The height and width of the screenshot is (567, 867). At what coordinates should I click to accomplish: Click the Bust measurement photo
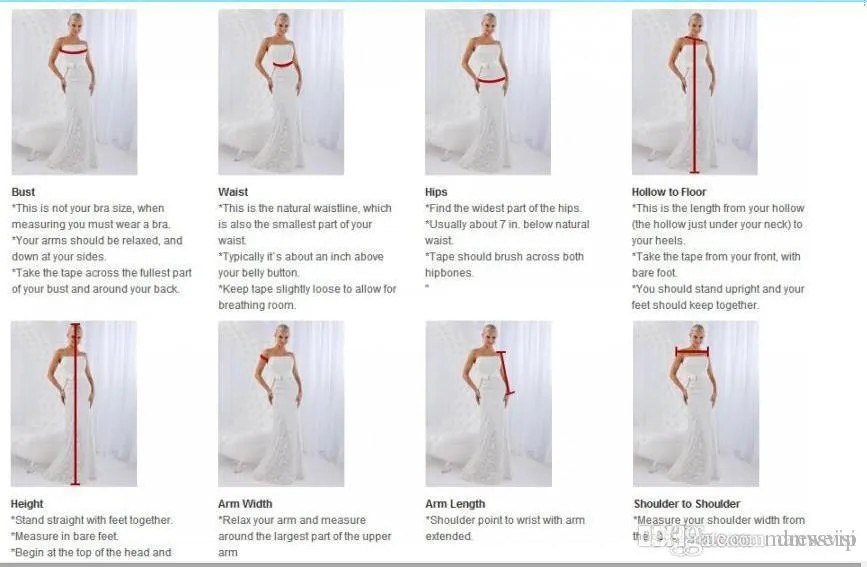pyautogui.click(x=74, y=92)
